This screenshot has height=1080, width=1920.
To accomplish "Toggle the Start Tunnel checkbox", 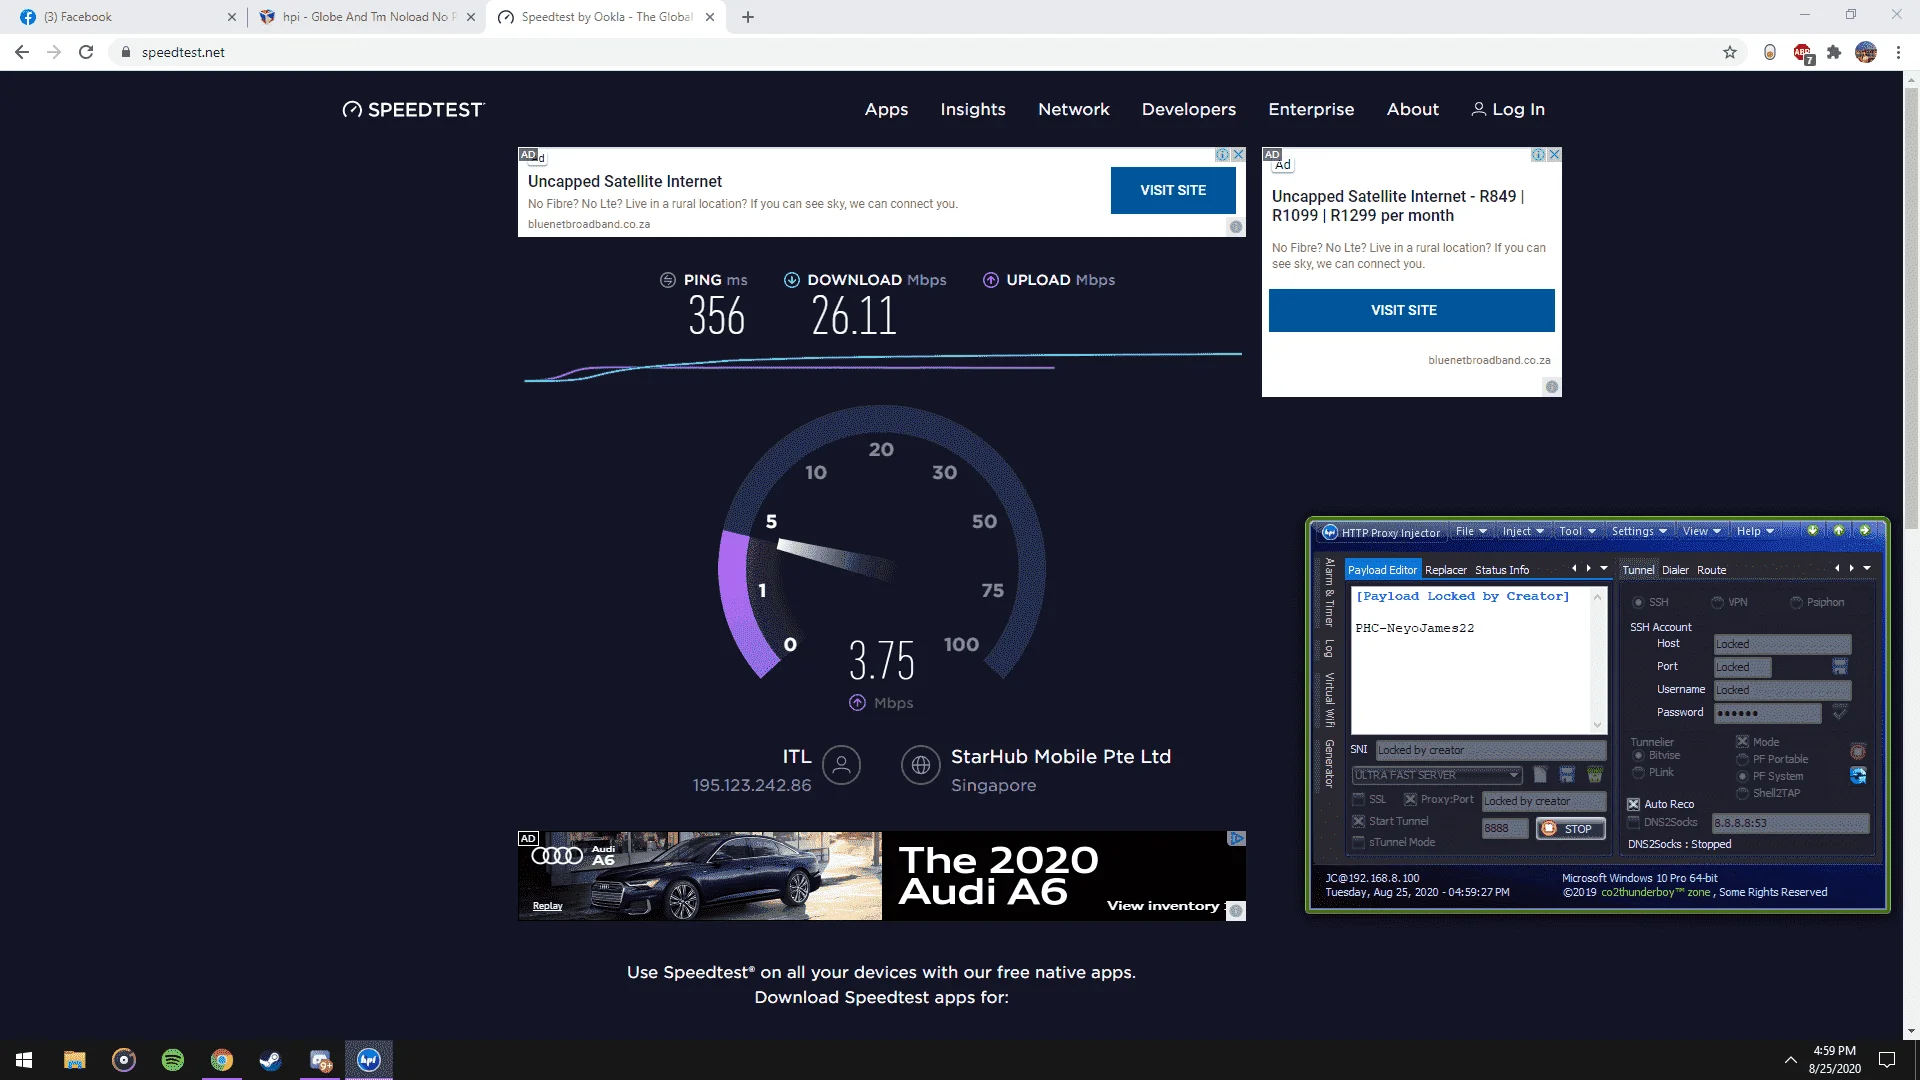I will click(x=1358, y=821).
